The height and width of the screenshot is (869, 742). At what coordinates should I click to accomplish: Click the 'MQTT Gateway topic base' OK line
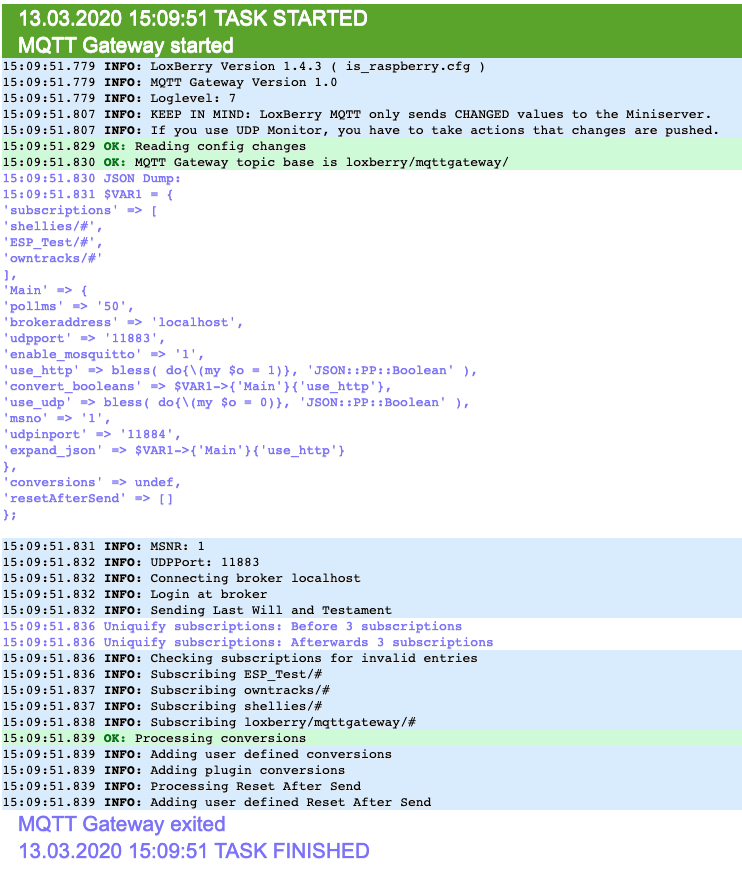point(372,162)
